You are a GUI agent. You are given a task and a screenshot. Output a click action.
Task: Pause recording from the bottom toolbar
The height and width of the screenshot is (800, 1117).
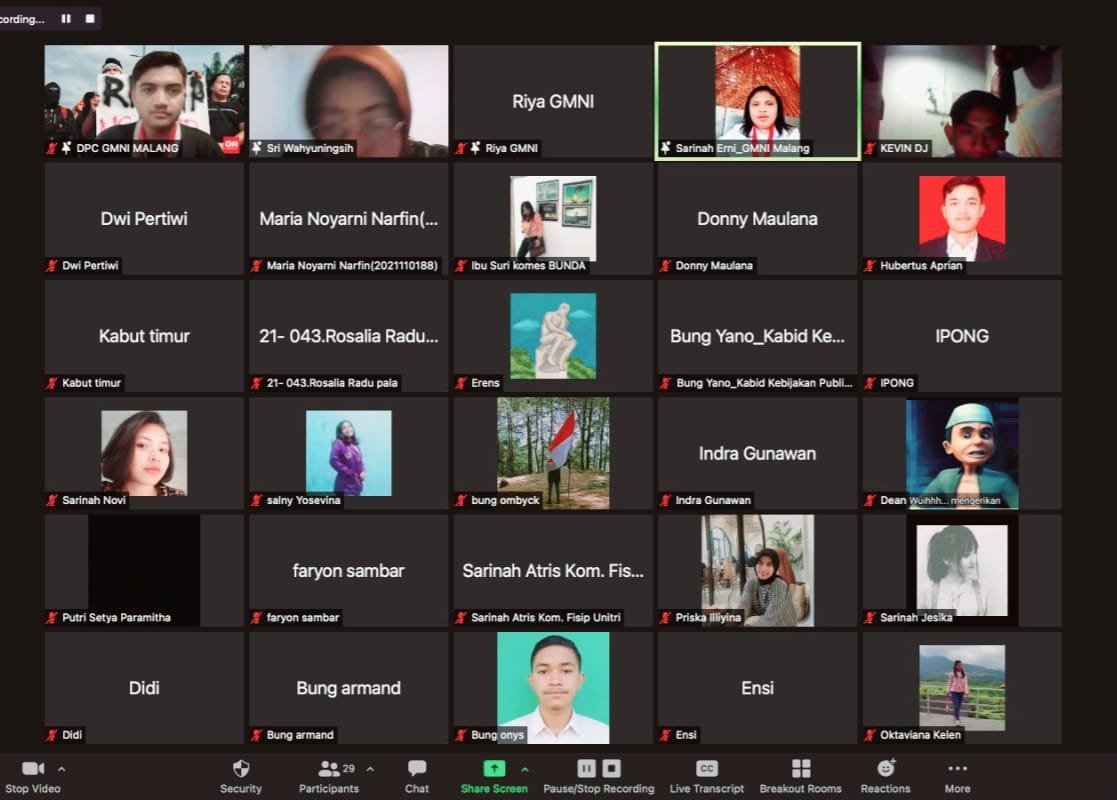587,769
